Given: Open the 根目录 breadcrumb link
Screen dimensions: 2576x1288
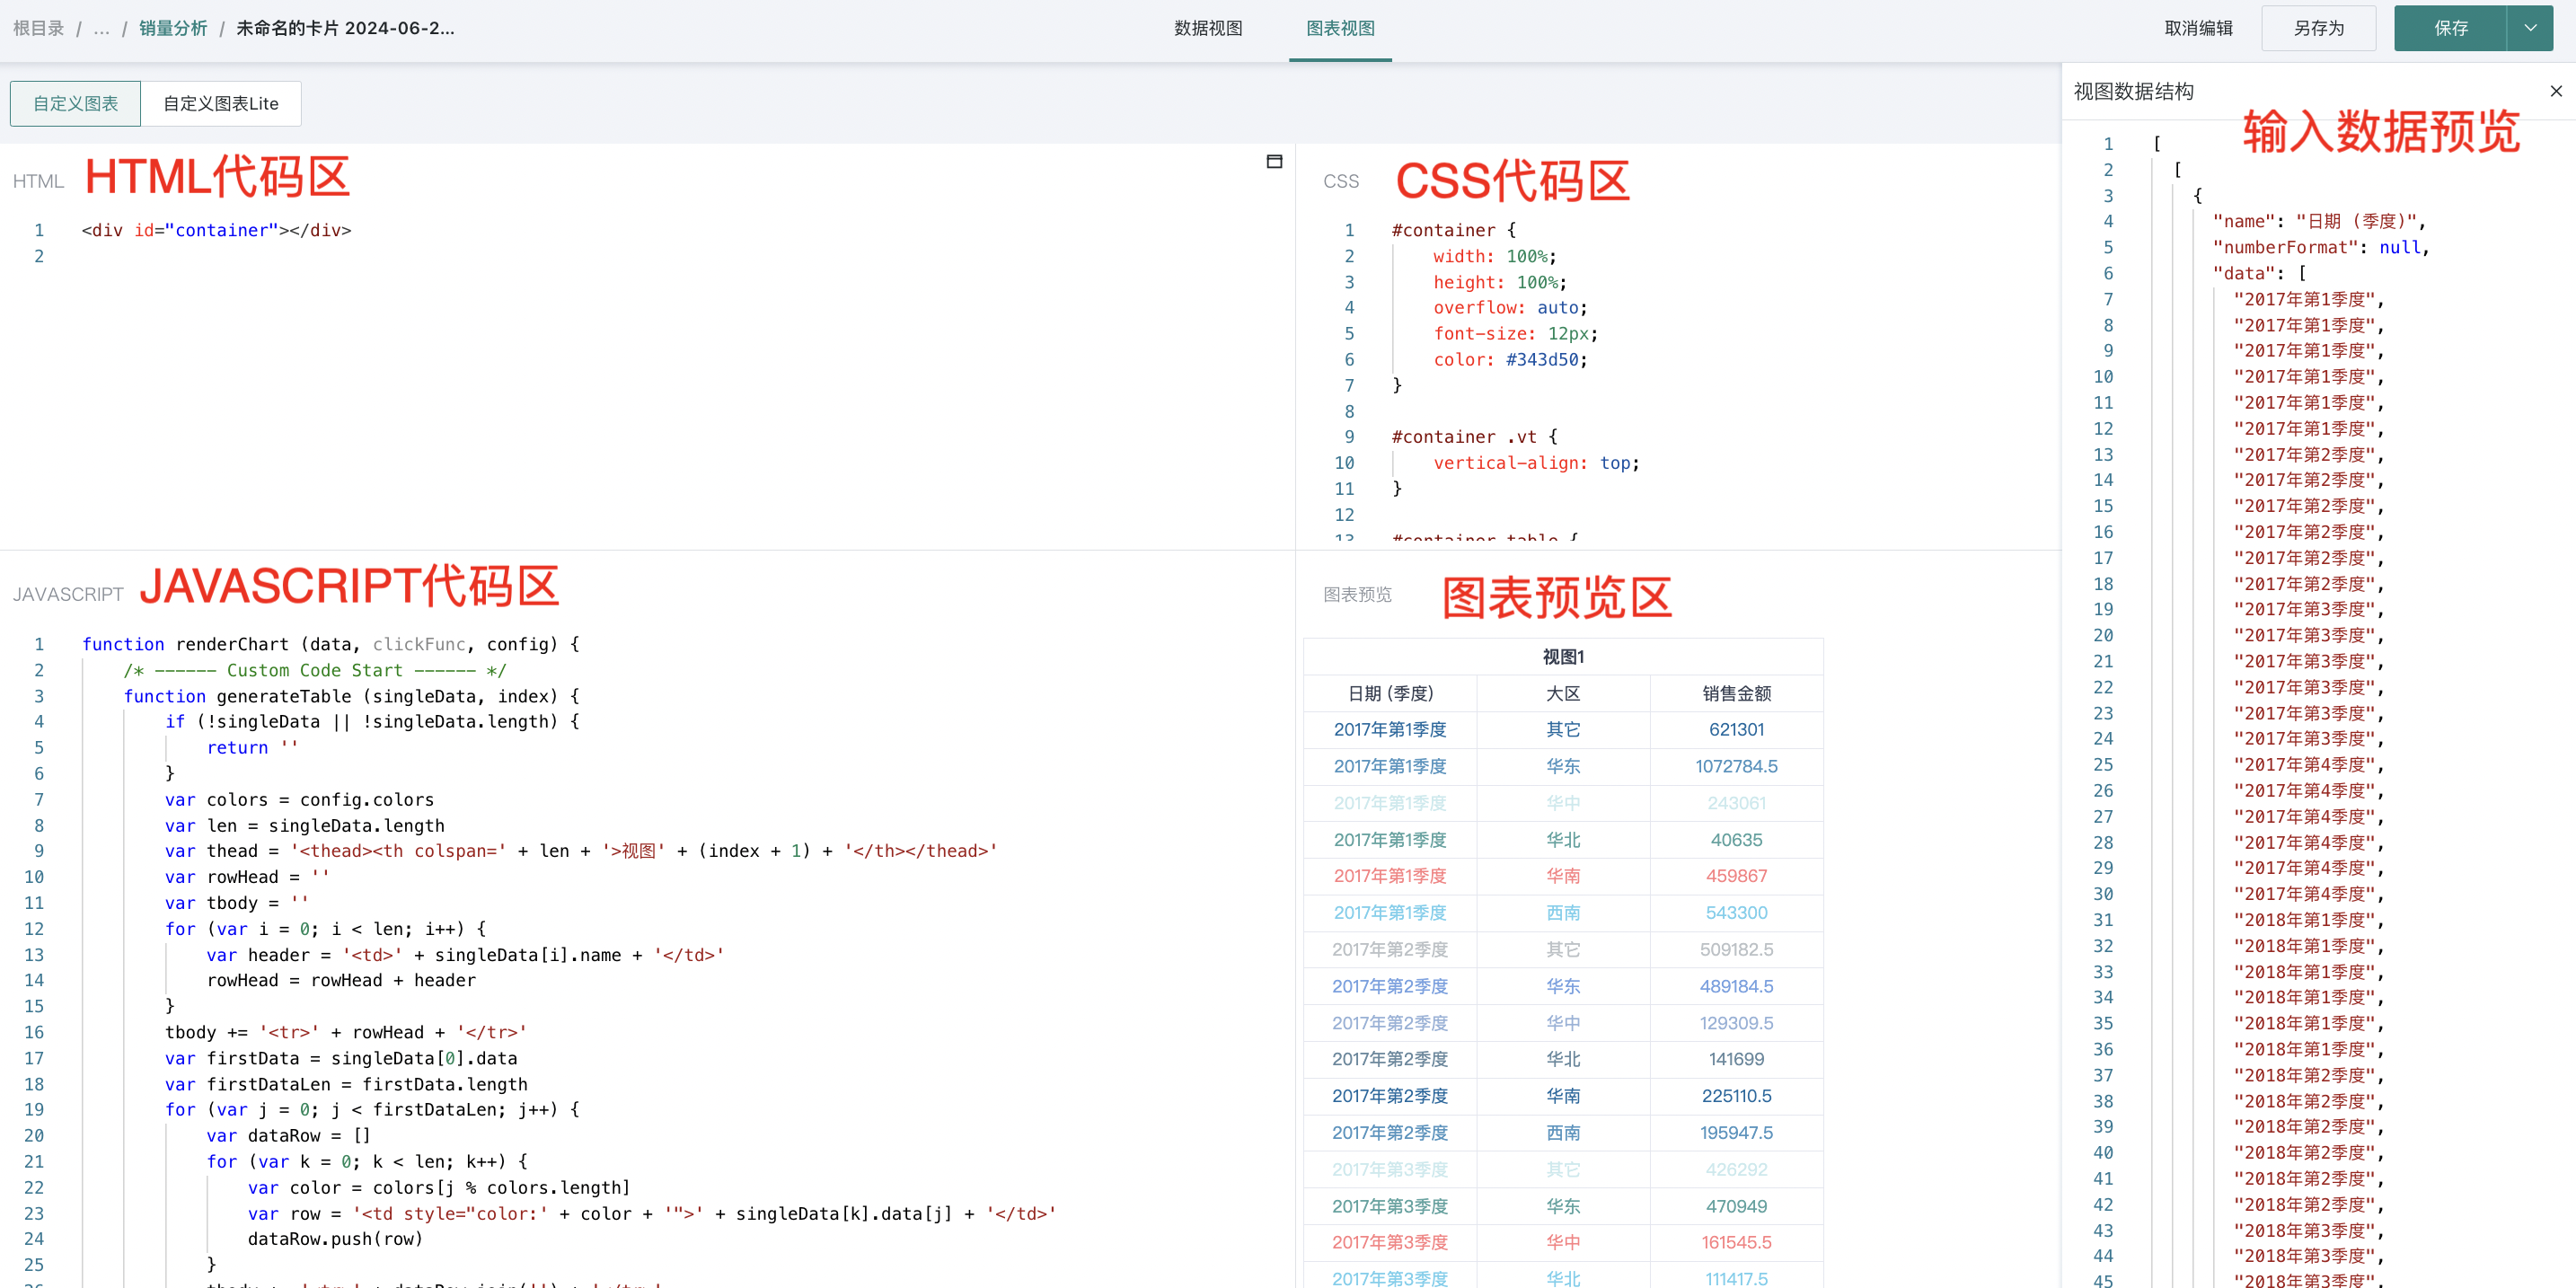Looking at the screenshot, I should (x=38, y=28).
